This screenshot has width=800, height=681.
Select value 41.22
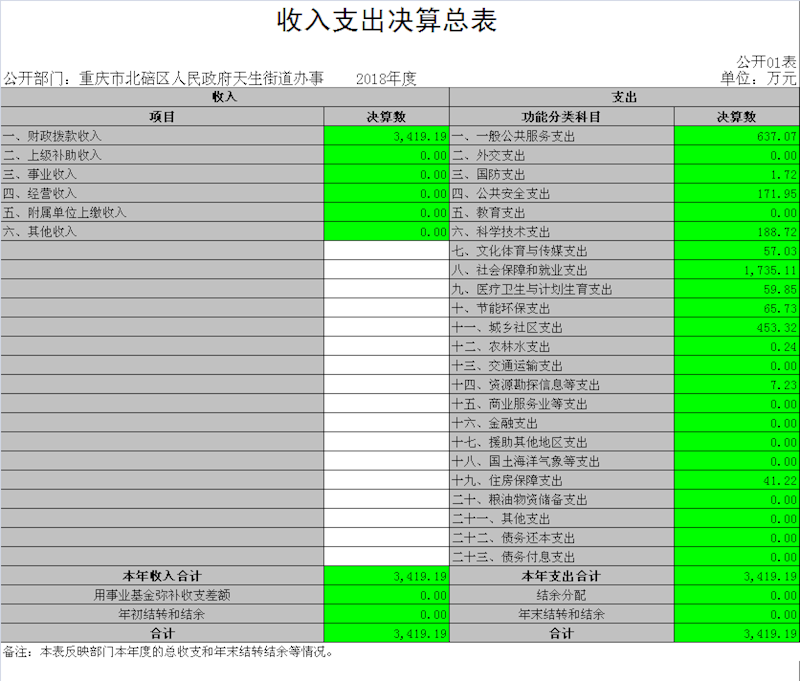point(737,481)
